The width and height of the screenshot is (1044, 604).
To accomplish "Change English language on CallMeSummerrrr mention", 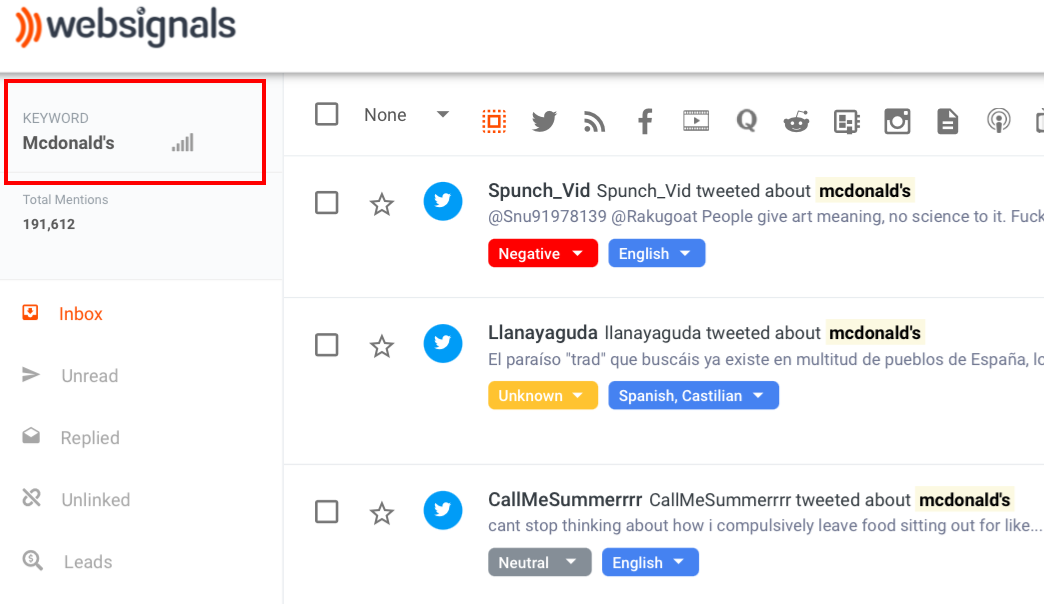I will [x=650, y=562].
